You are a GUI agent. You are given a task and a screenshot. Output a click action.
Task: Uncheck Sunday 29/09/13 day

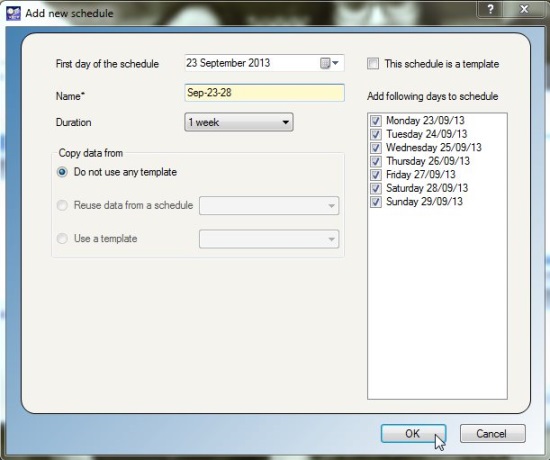[x=376, y=202]
